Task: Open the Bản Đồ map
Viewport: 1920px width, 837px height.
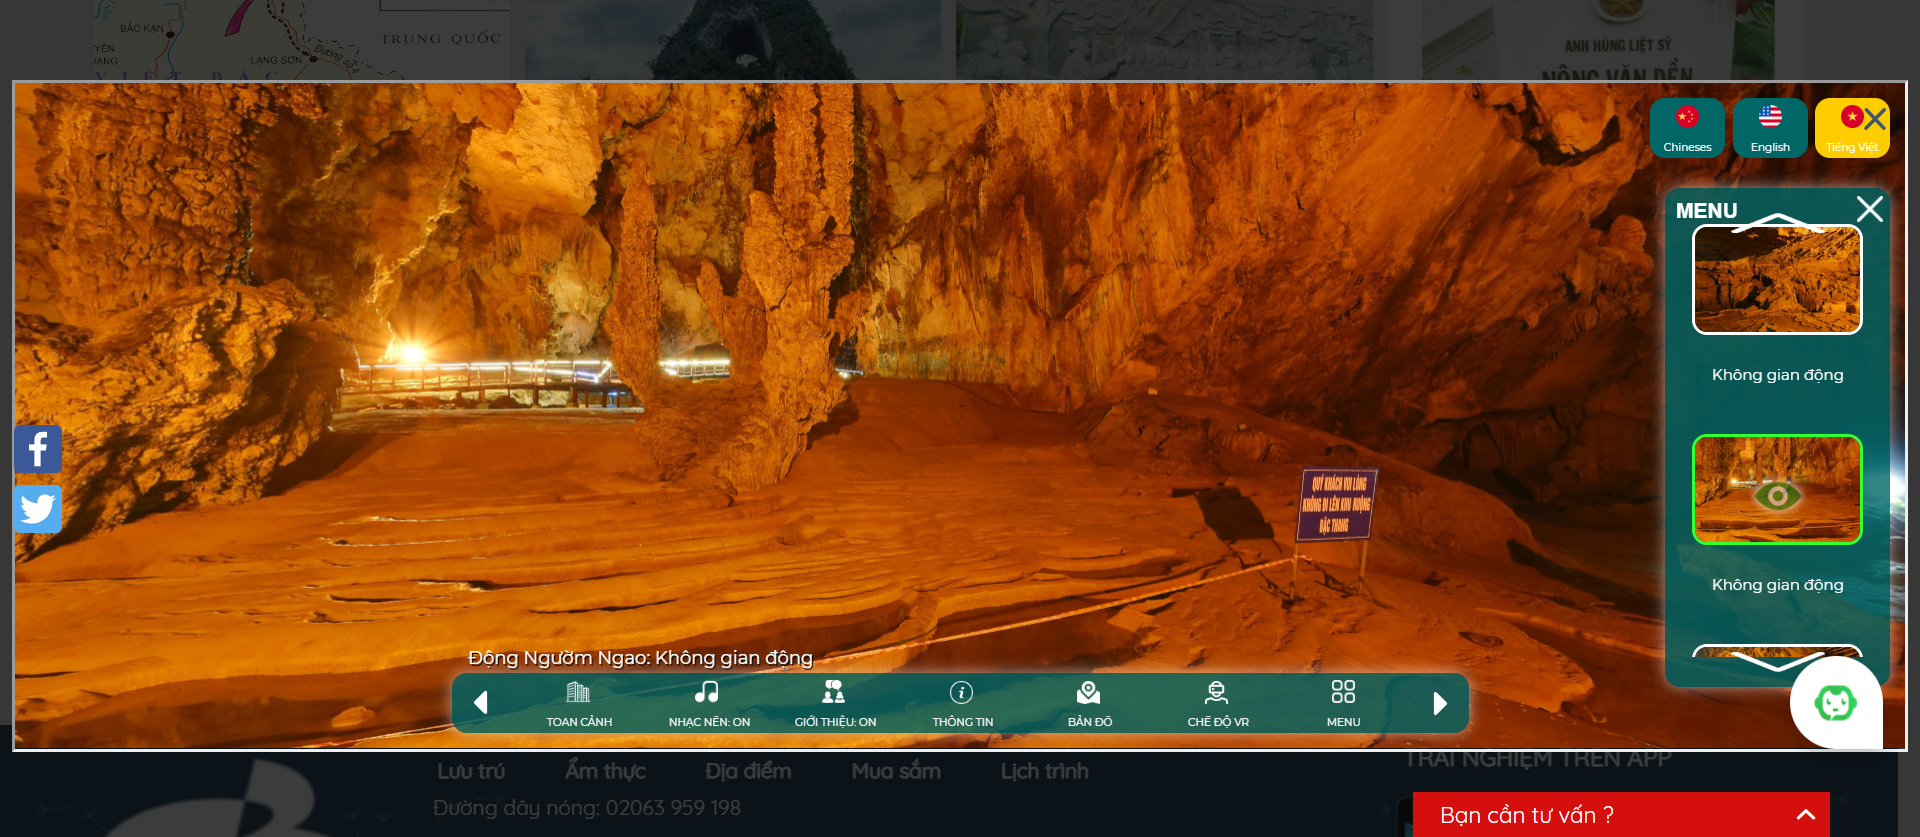Action: pos(1089,703)
